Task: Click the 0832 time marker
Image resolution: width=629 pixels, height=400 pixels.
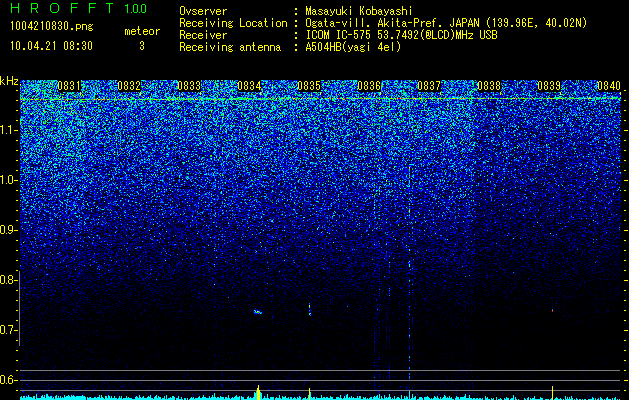Action: (x=129, y=86)
